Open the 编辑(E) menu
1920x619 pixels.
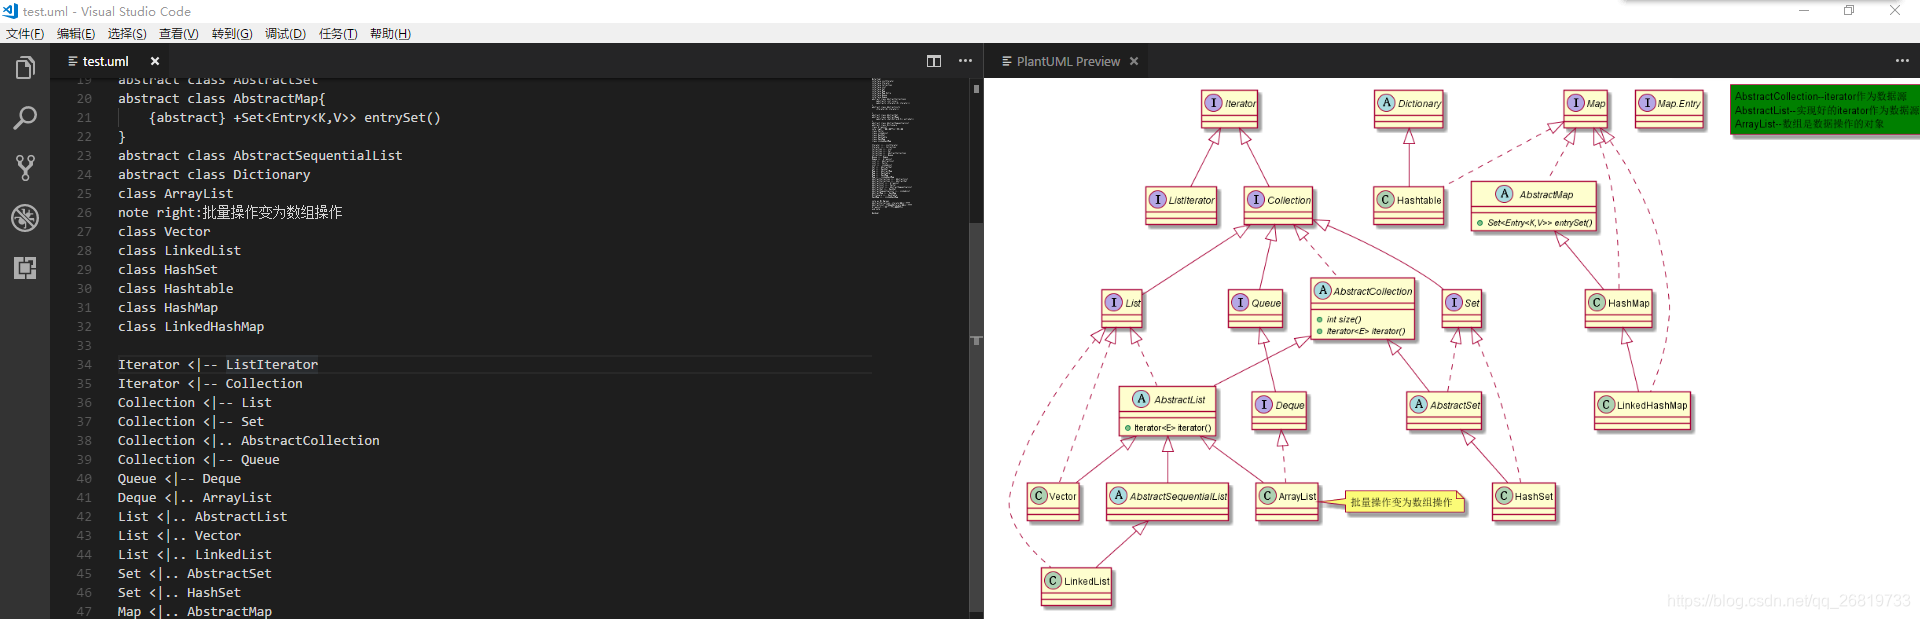click(x=76, y=34)
